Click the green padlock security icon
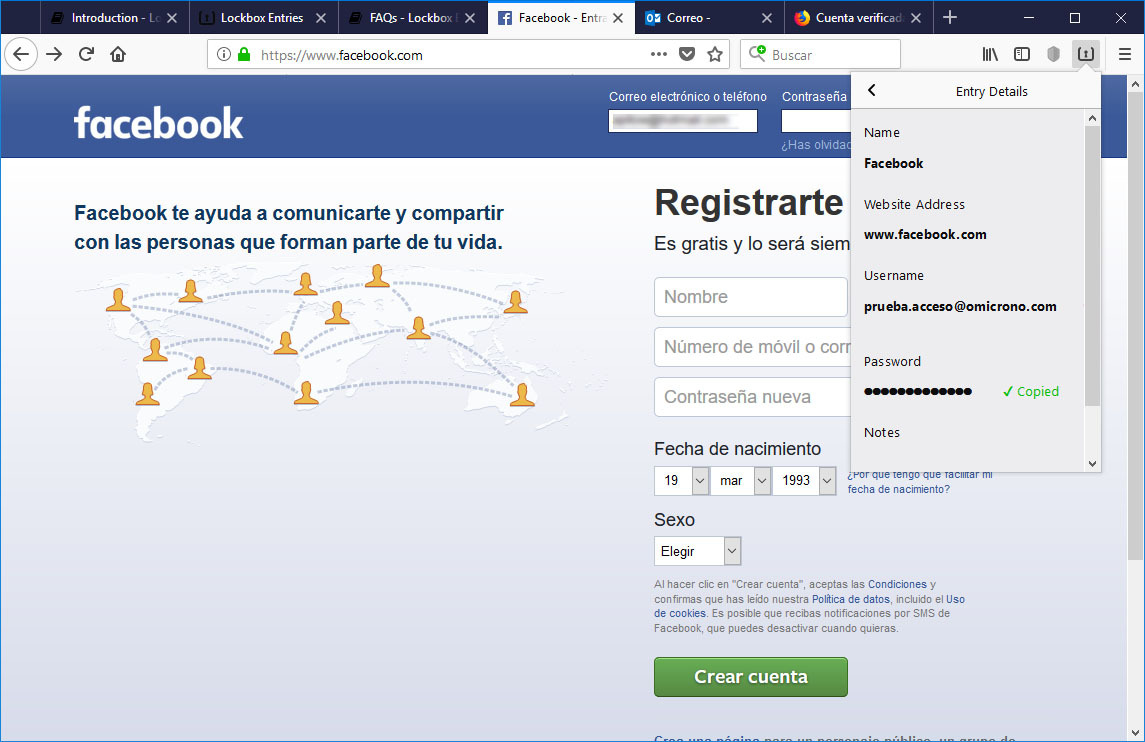1145x742 pixels. tap(244, 54)
